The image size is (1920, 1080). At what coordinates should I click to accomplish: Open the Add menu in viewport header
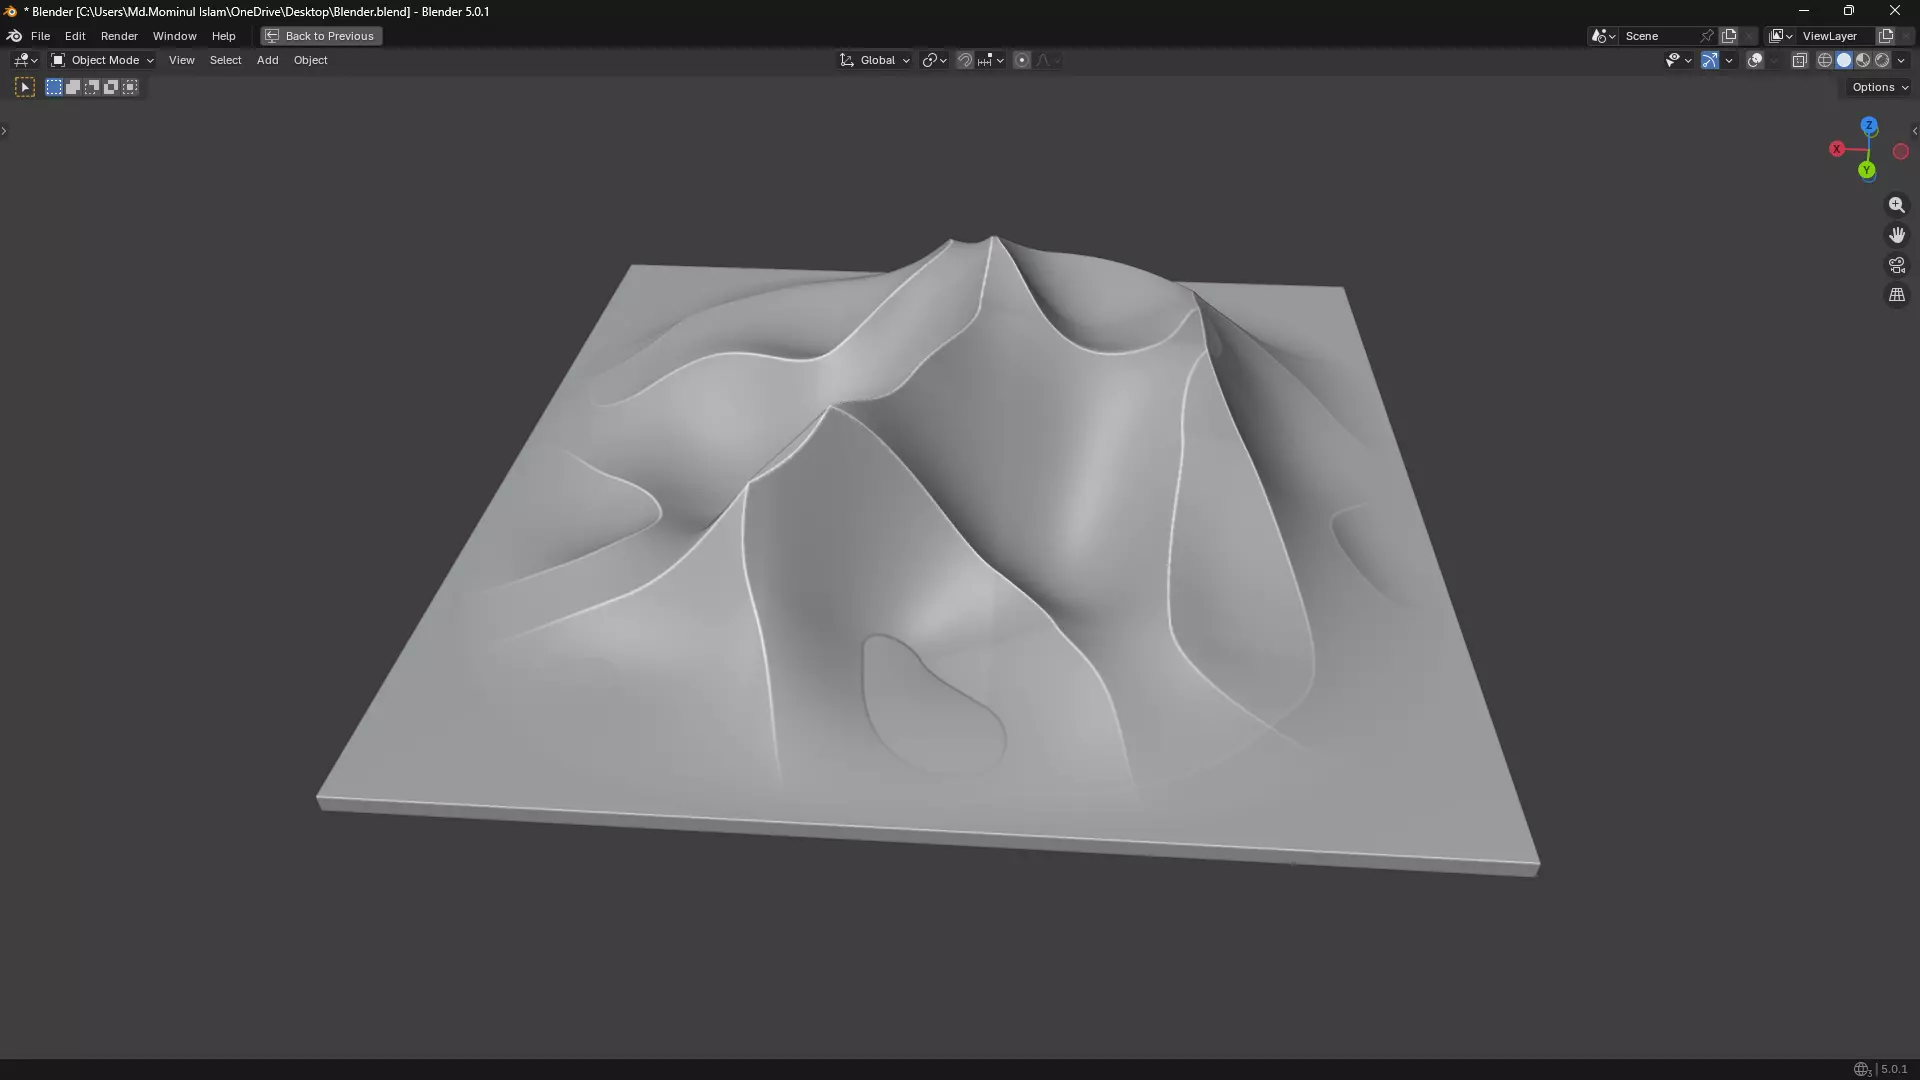point(267,60)
